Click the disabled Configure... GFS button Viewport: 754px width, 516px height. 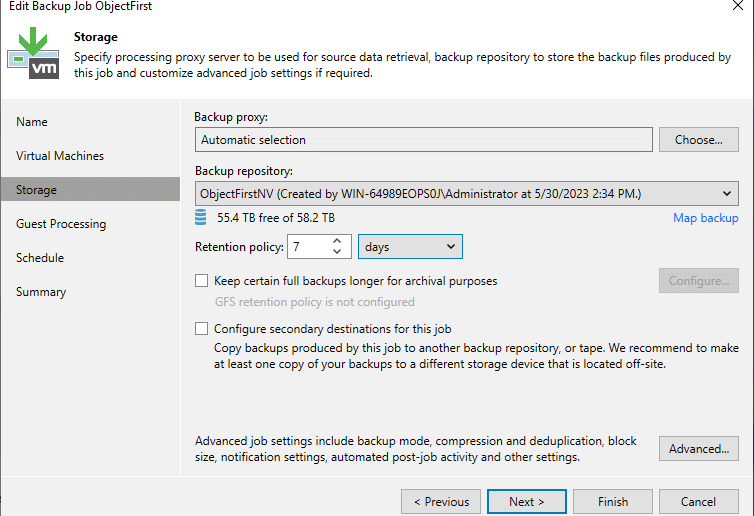[699, 281]
